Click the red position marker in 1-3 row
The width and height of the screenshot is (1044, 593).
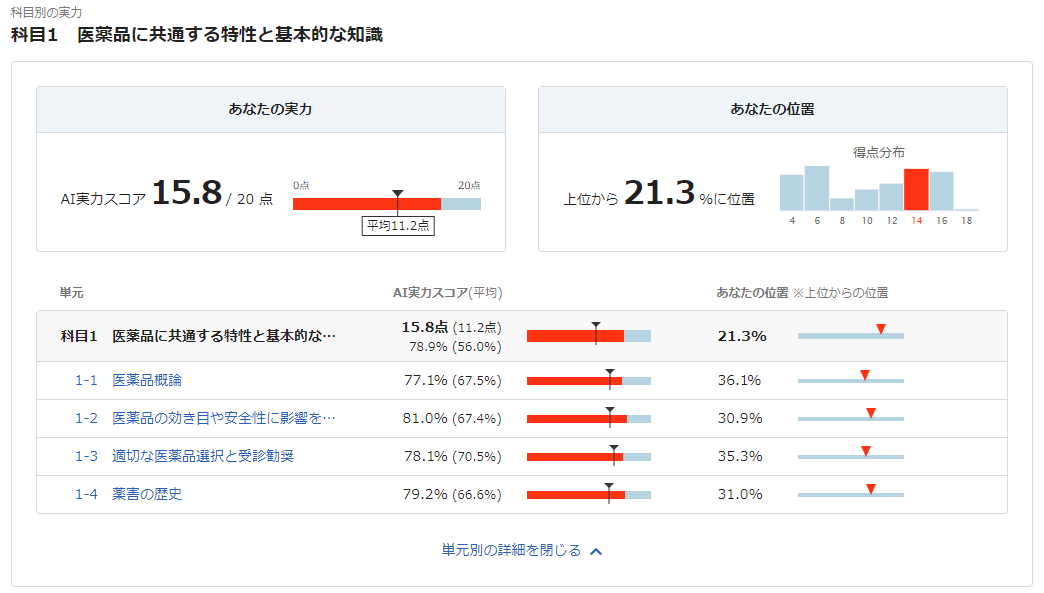click(866, 451)
